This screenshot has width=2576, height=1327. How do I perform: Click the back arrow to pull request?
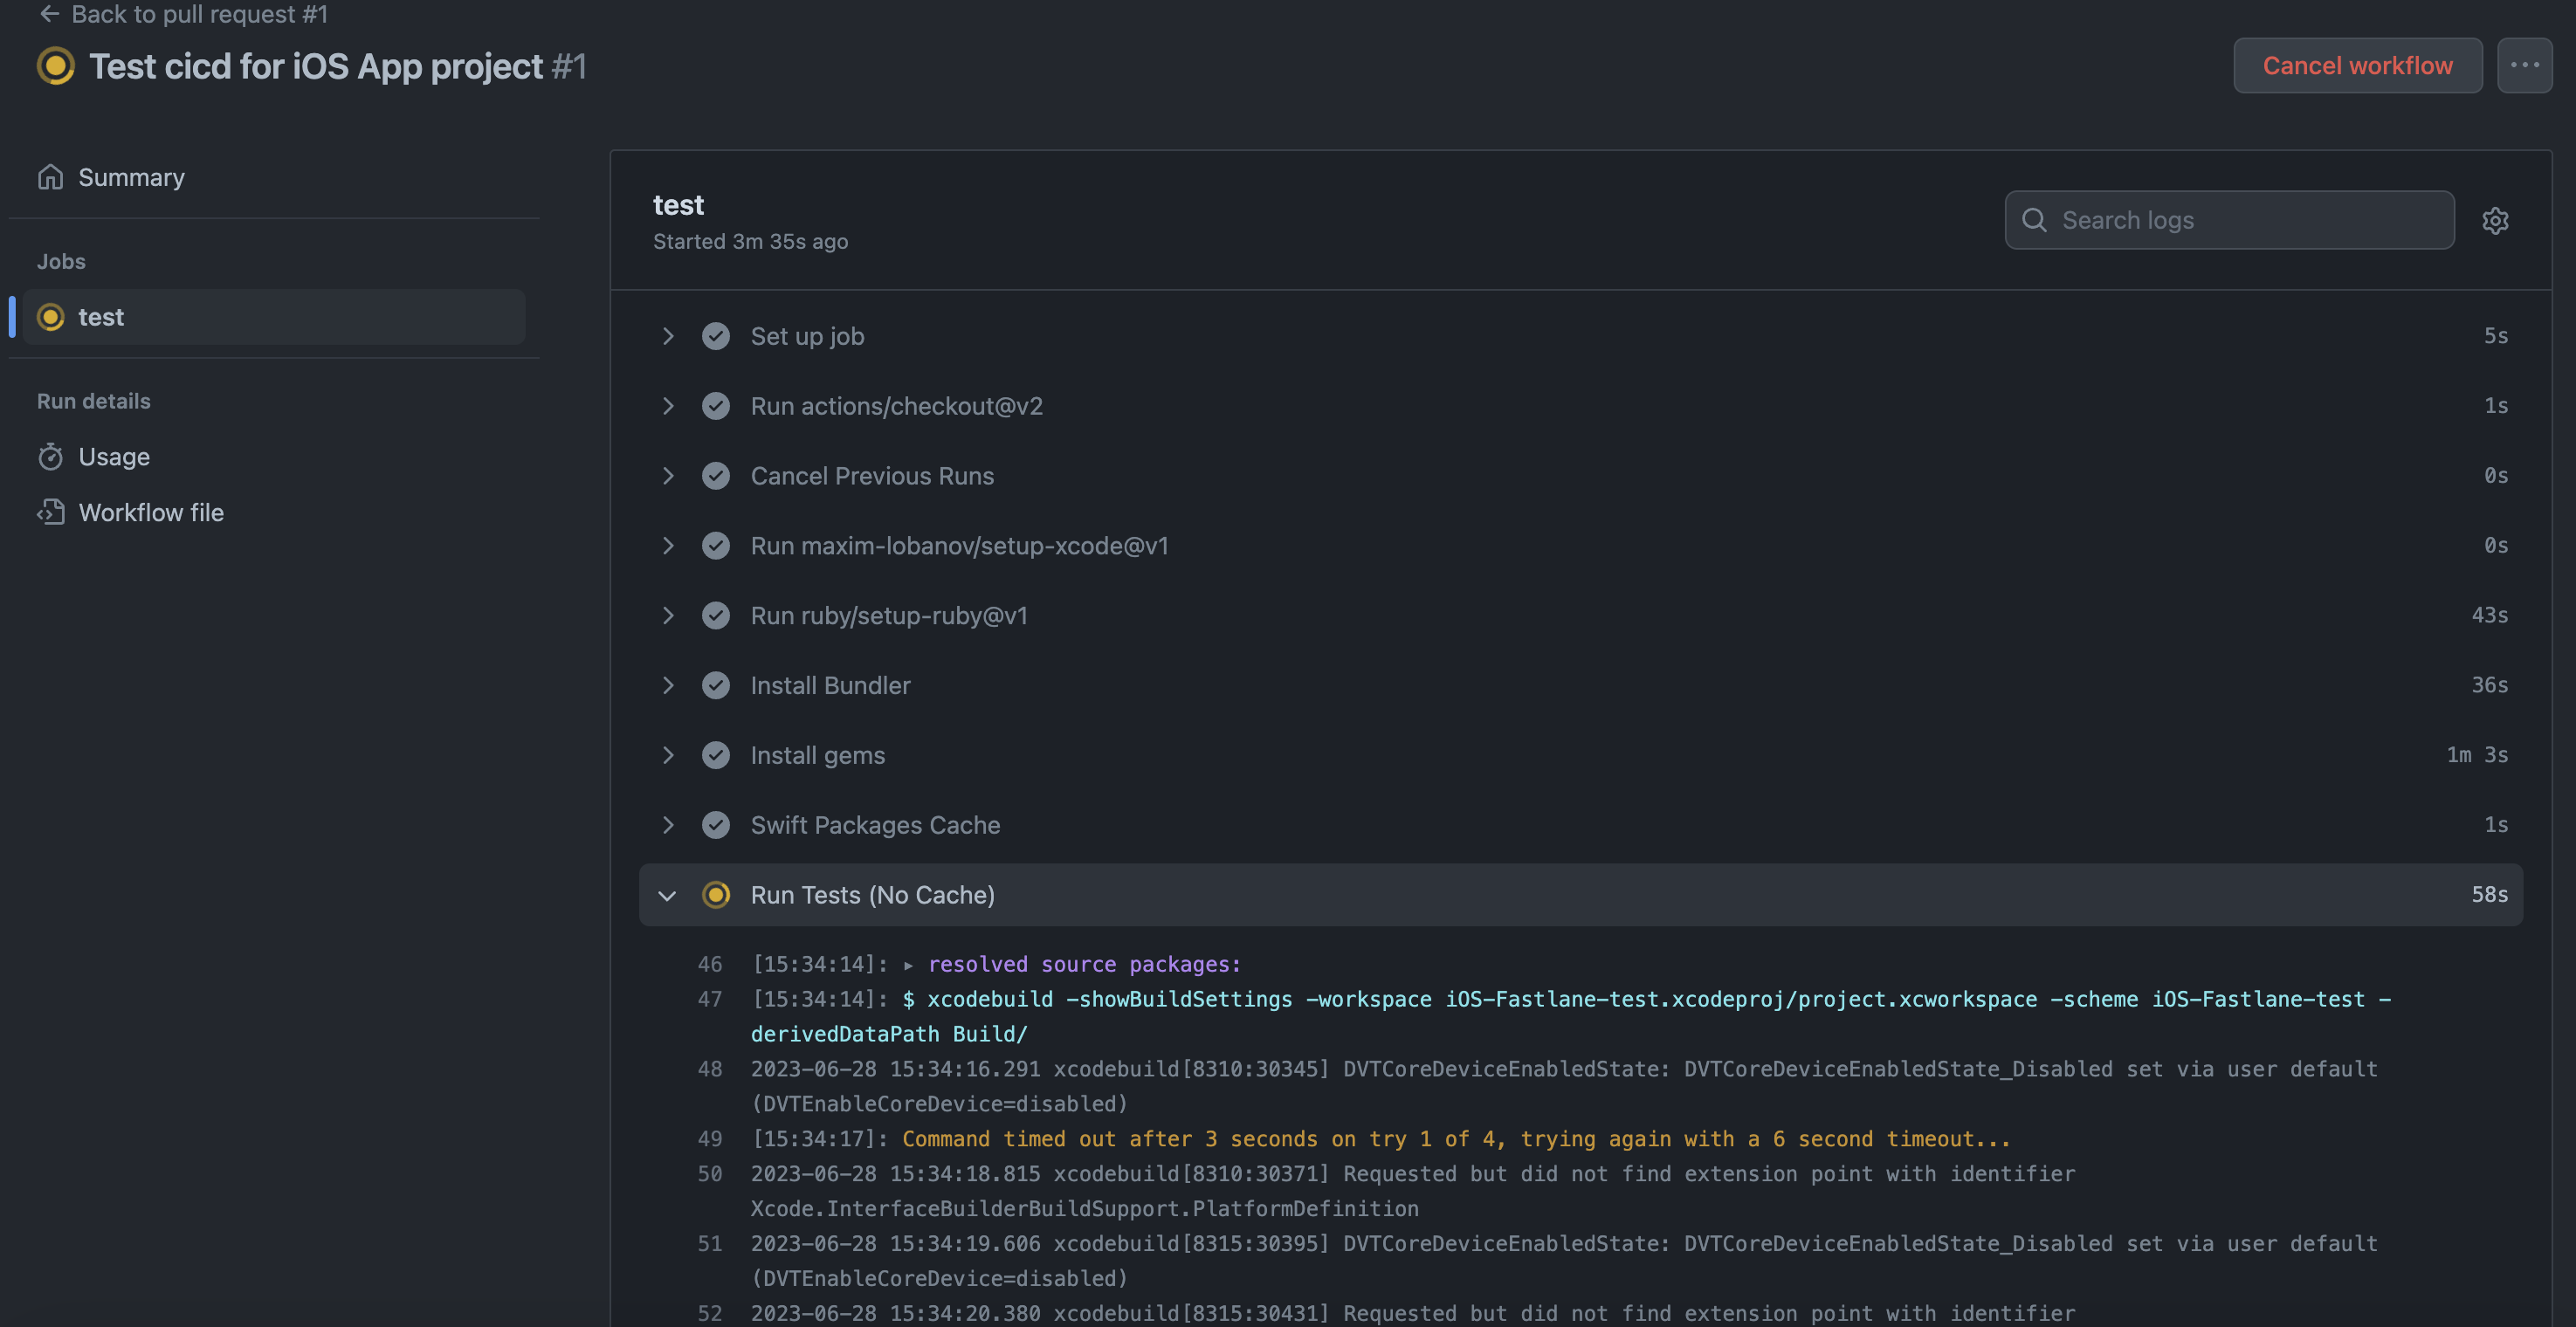pos(49,13)
